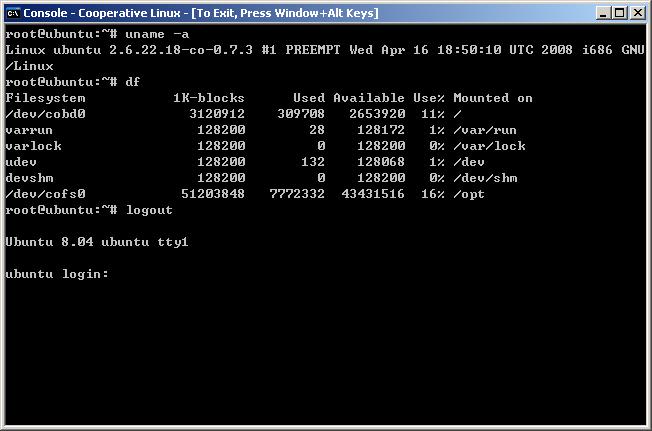This screenshot has height=431, width=652.
Task: Click the 'Mounted on' column header
Action: click(x=493, y=98)
